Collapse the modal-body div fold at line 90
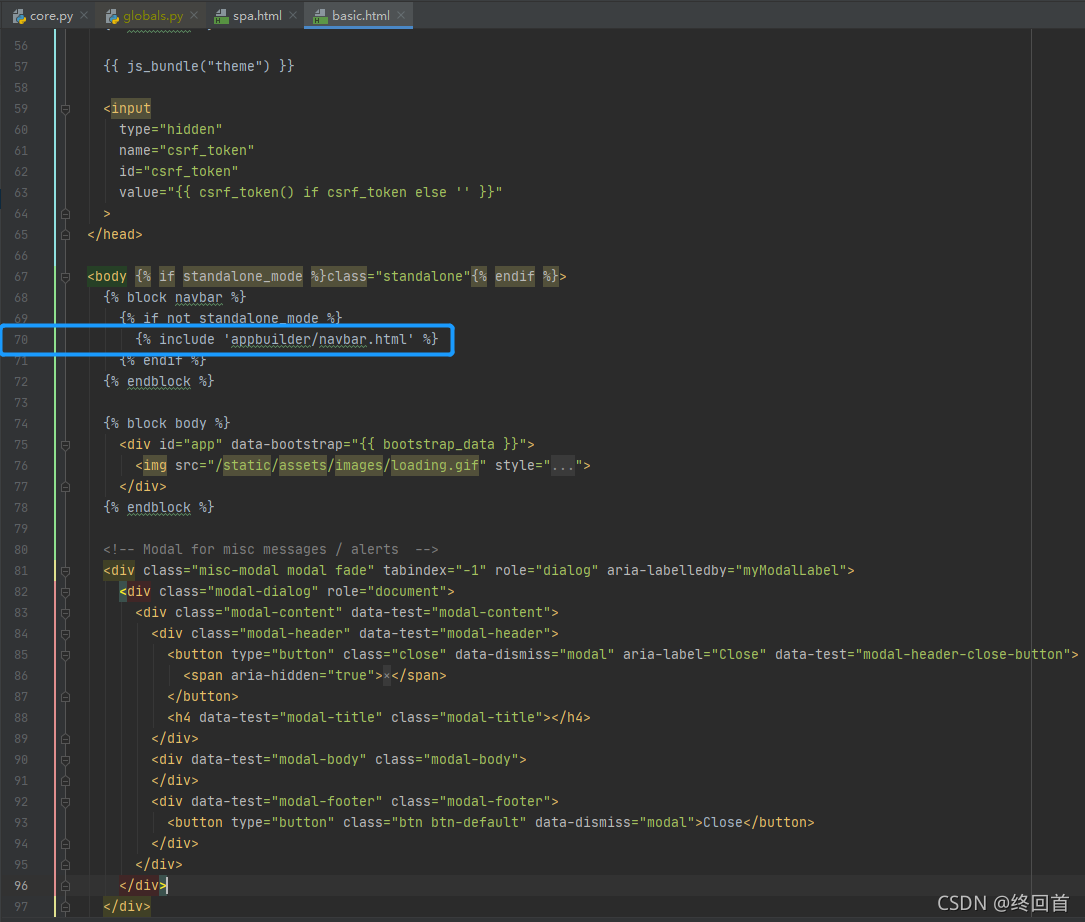This screenshot has width=1085, height=922. point(65,760)
